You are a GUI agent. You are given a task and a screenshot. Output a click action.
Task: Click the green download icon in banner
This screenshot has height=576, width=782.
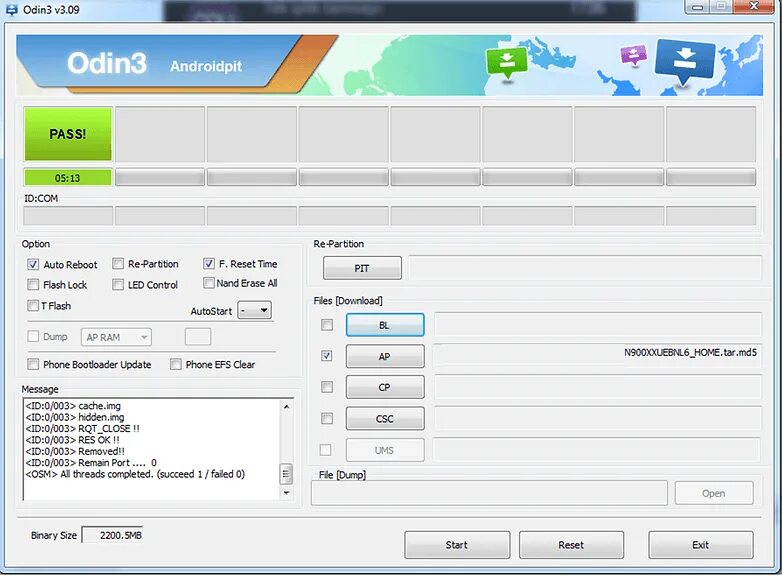point(507,63)
